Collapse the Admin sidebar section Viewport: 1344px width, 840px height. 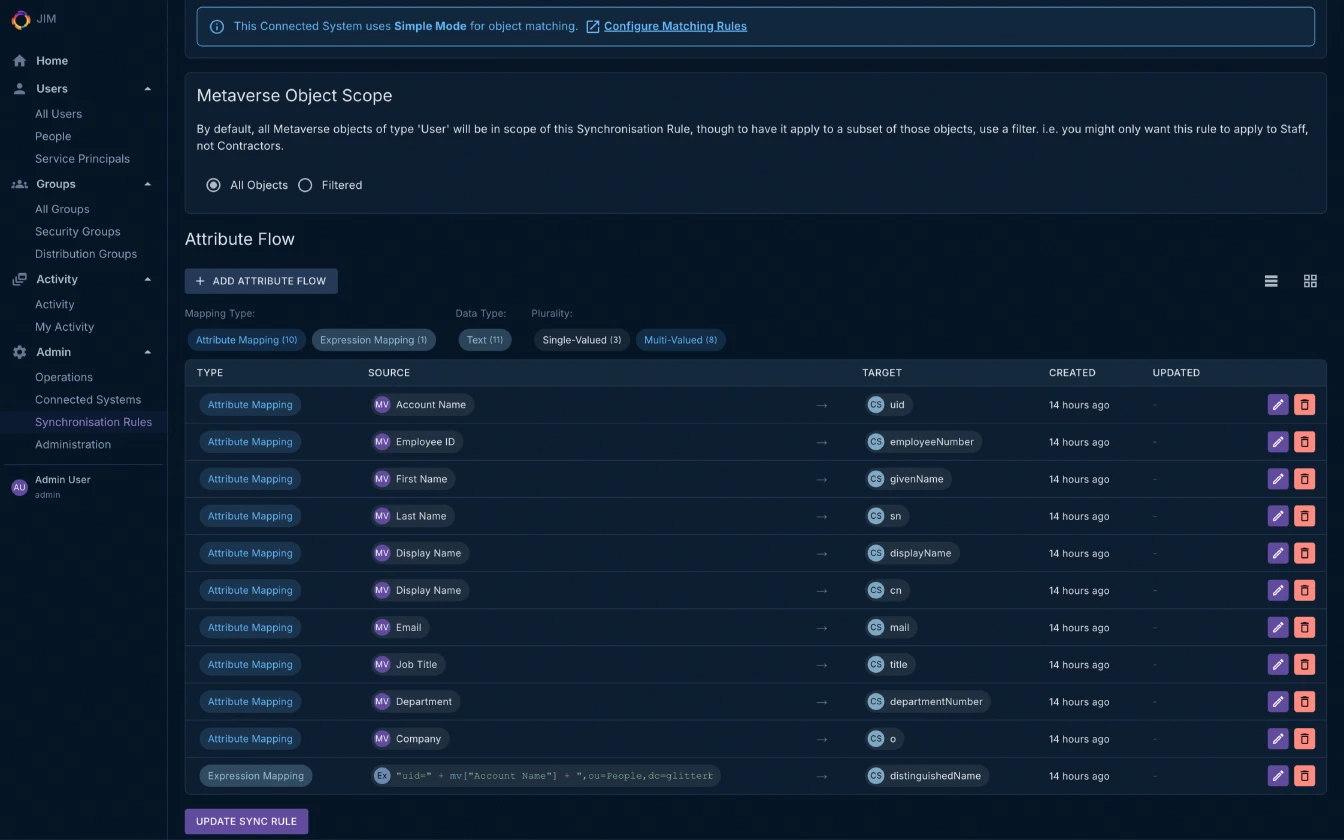coord(148,352)
